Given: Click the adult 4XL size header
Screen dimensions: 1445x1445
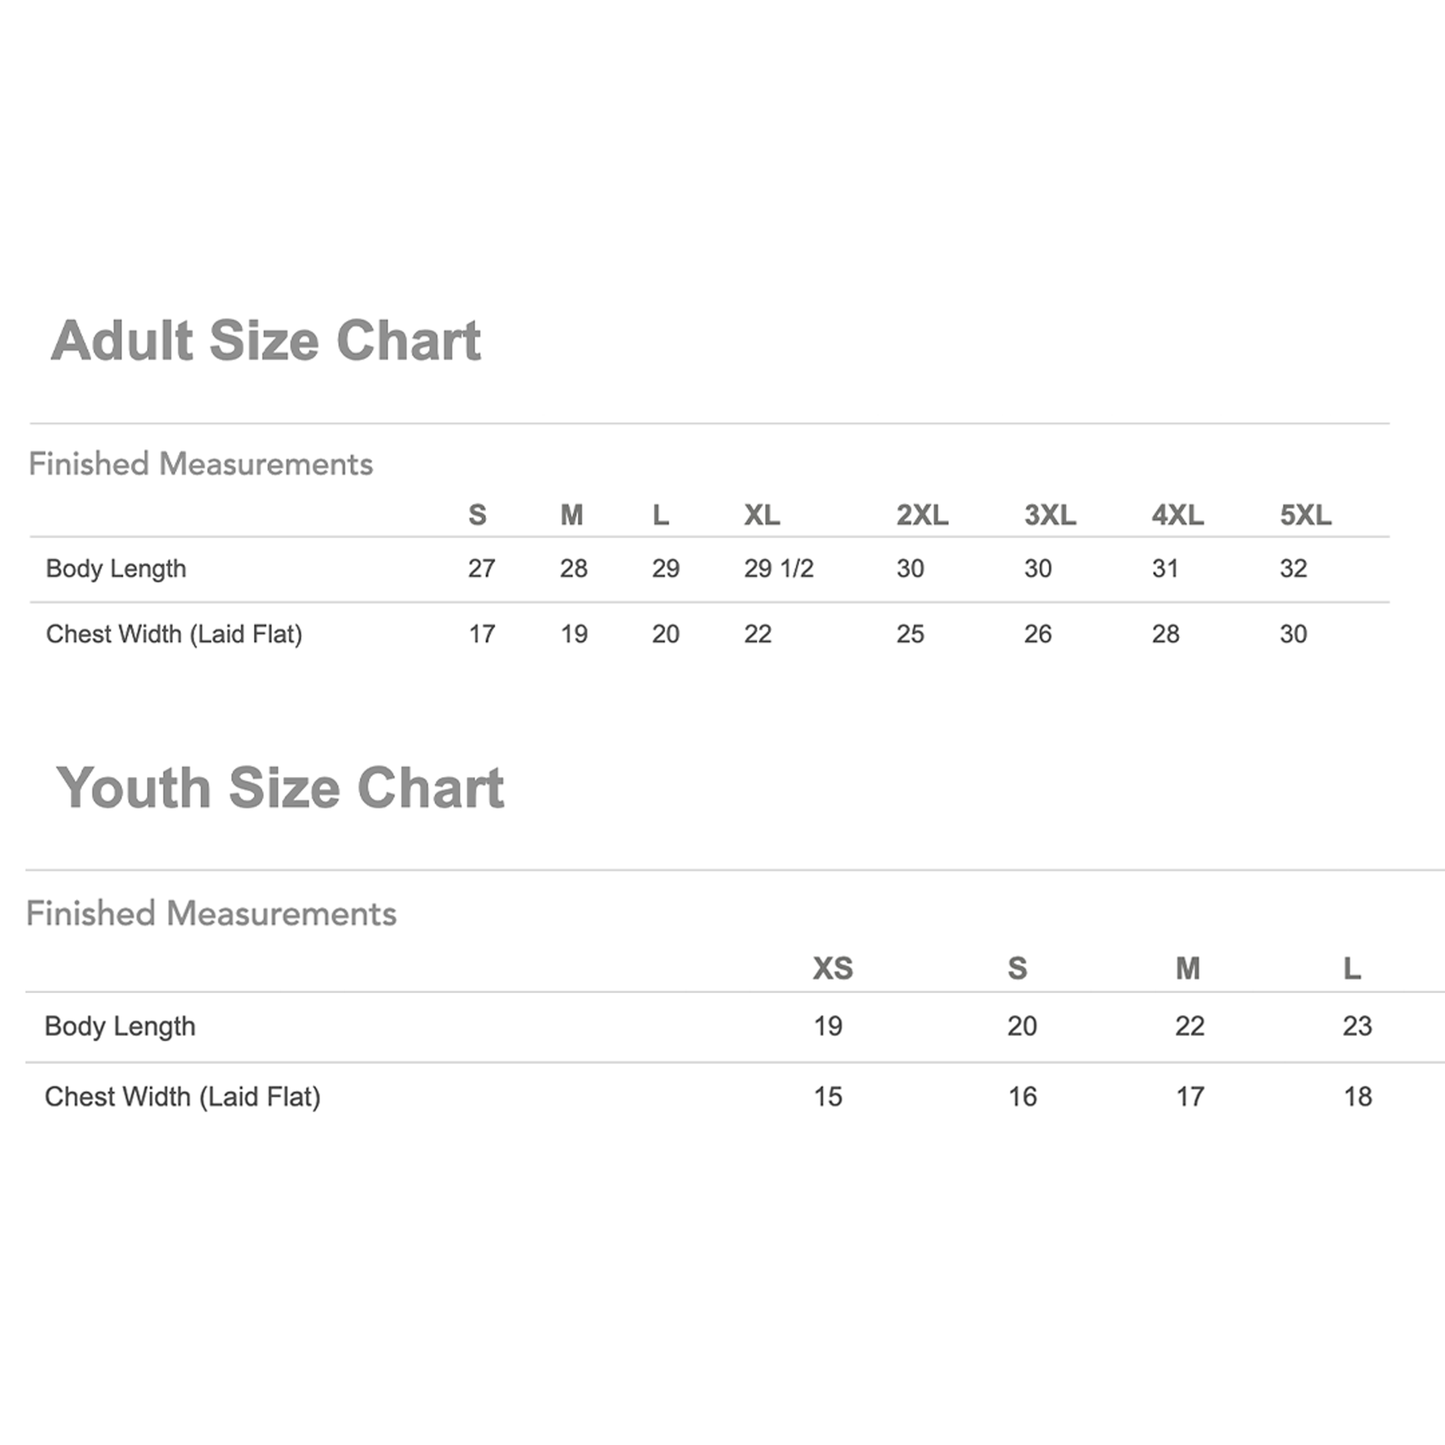Looking at the screenshot, I should [1177, 515].
